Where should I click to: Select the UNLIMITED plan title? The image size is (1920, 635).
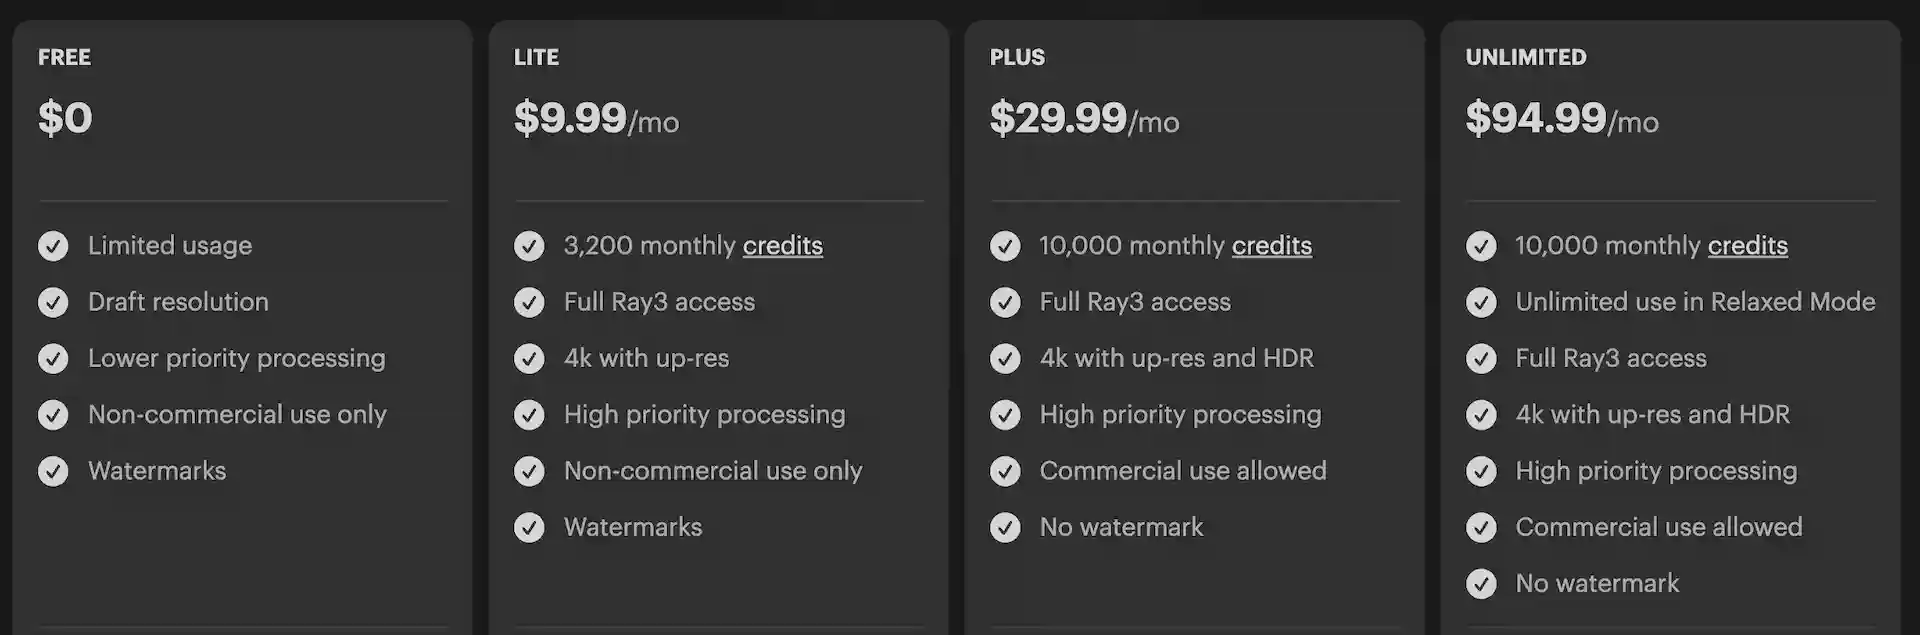[1525, 58]
